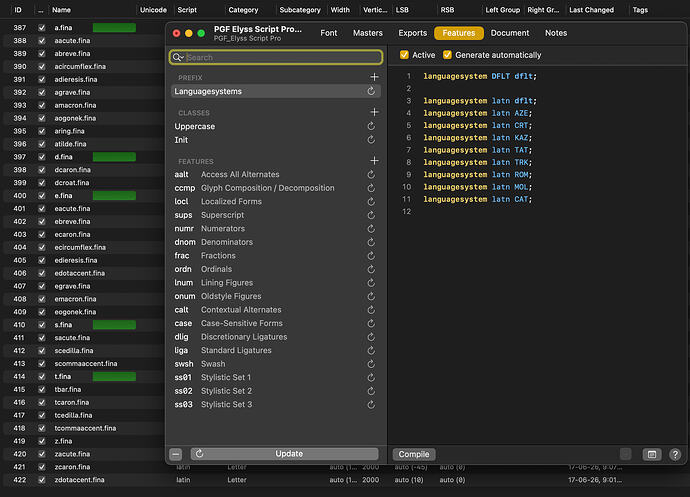
Task: Refresh the ccmp feature
Action: pyautogui.click(x=371, y=188)
